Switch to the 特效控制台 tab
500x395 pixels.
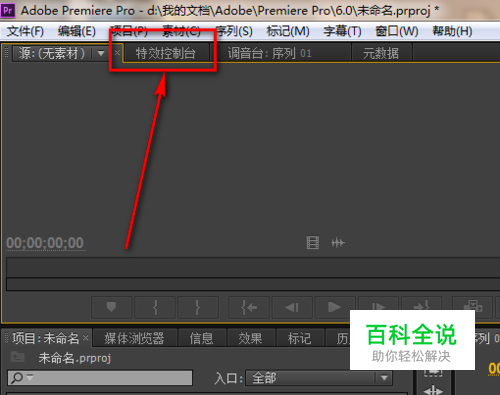coord(166,53)
